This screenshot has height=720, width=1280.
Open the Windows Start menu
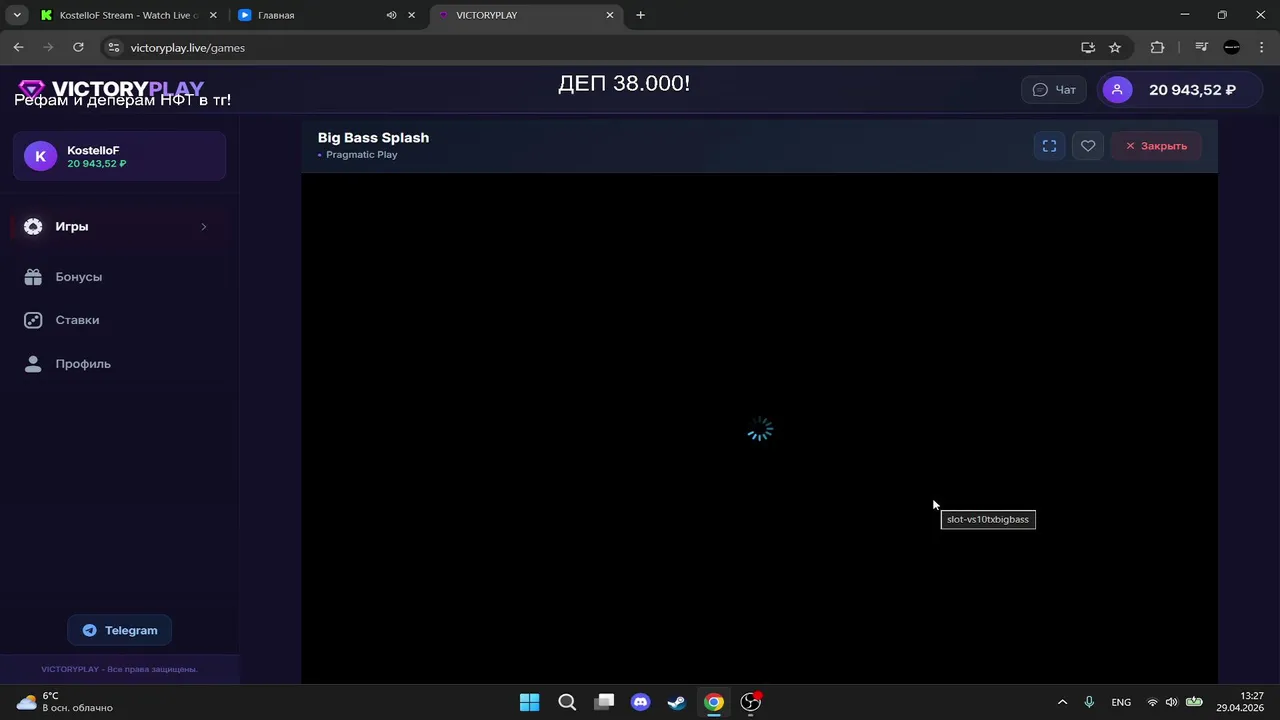pos(530,702)
